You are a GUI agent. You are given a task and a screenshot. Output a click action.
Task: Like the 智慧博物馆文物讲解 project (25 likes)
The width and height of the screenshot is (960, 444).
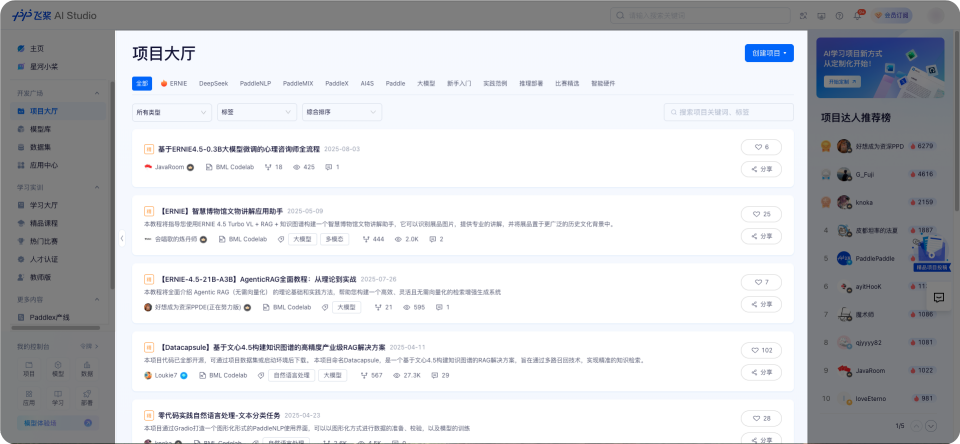tap(761, 214)
